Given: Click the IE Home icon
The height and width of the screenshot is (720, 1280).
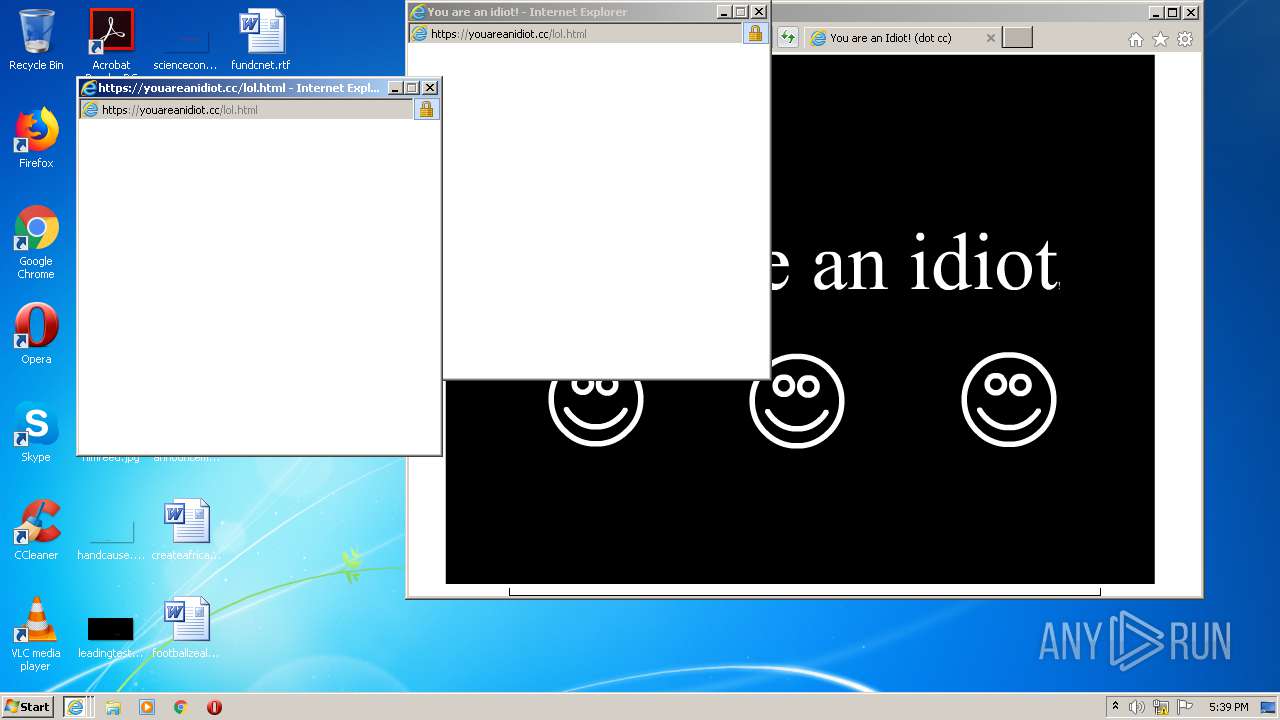Looking at the screenshot, I should coord(1135,39).
